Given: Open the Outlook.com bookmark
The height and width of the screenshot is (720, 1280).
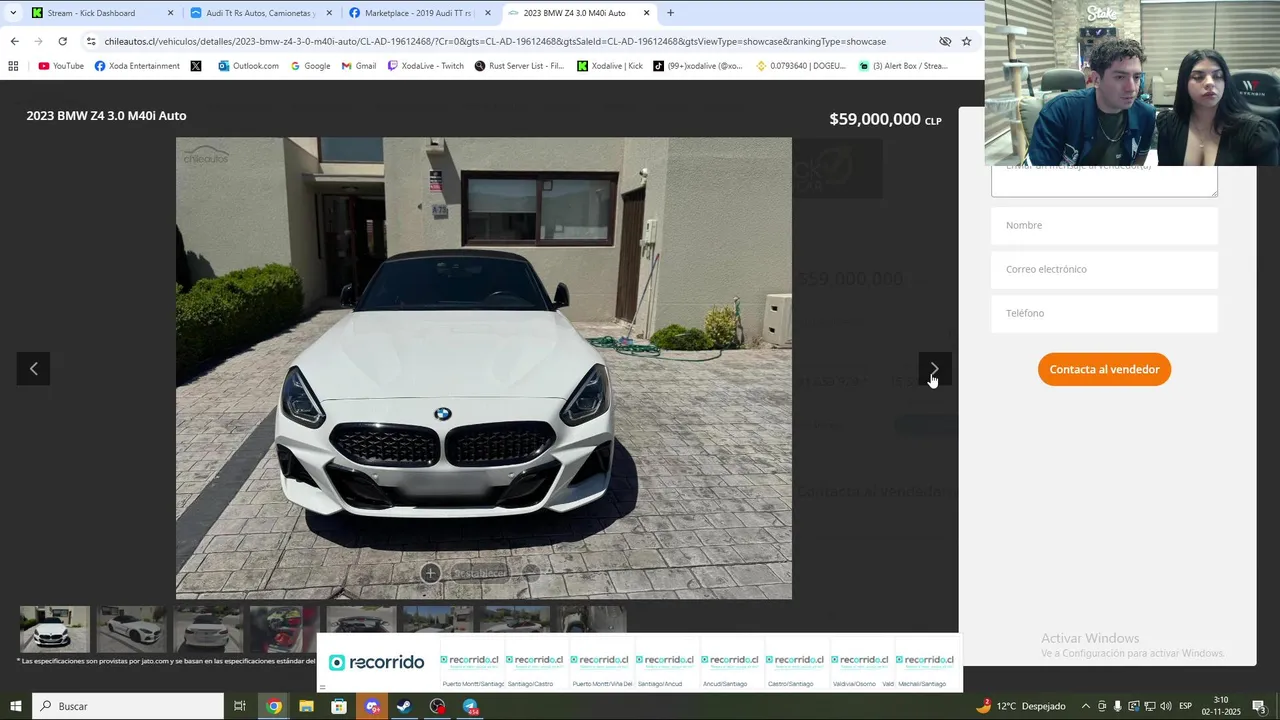Looking at the screenshot, I should 247,66.
